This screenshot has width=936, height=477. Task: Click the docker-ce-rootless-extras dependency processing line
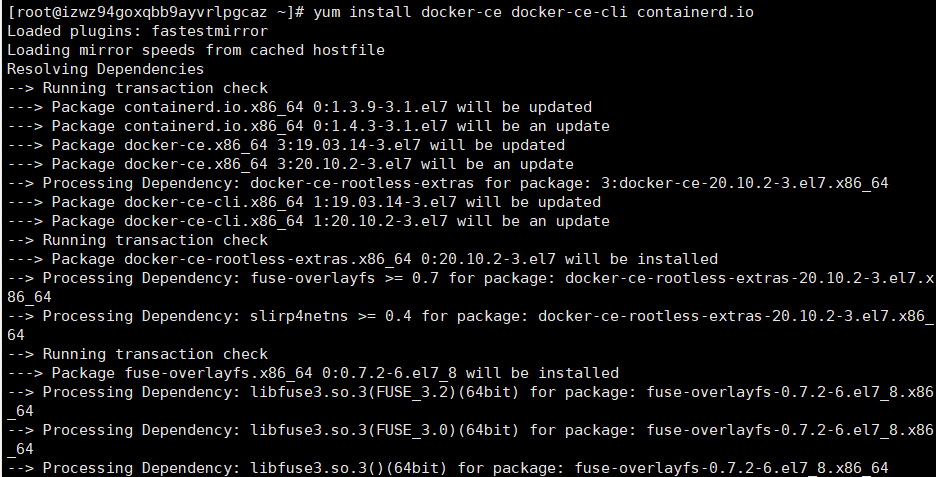click(x=448, y=183)
